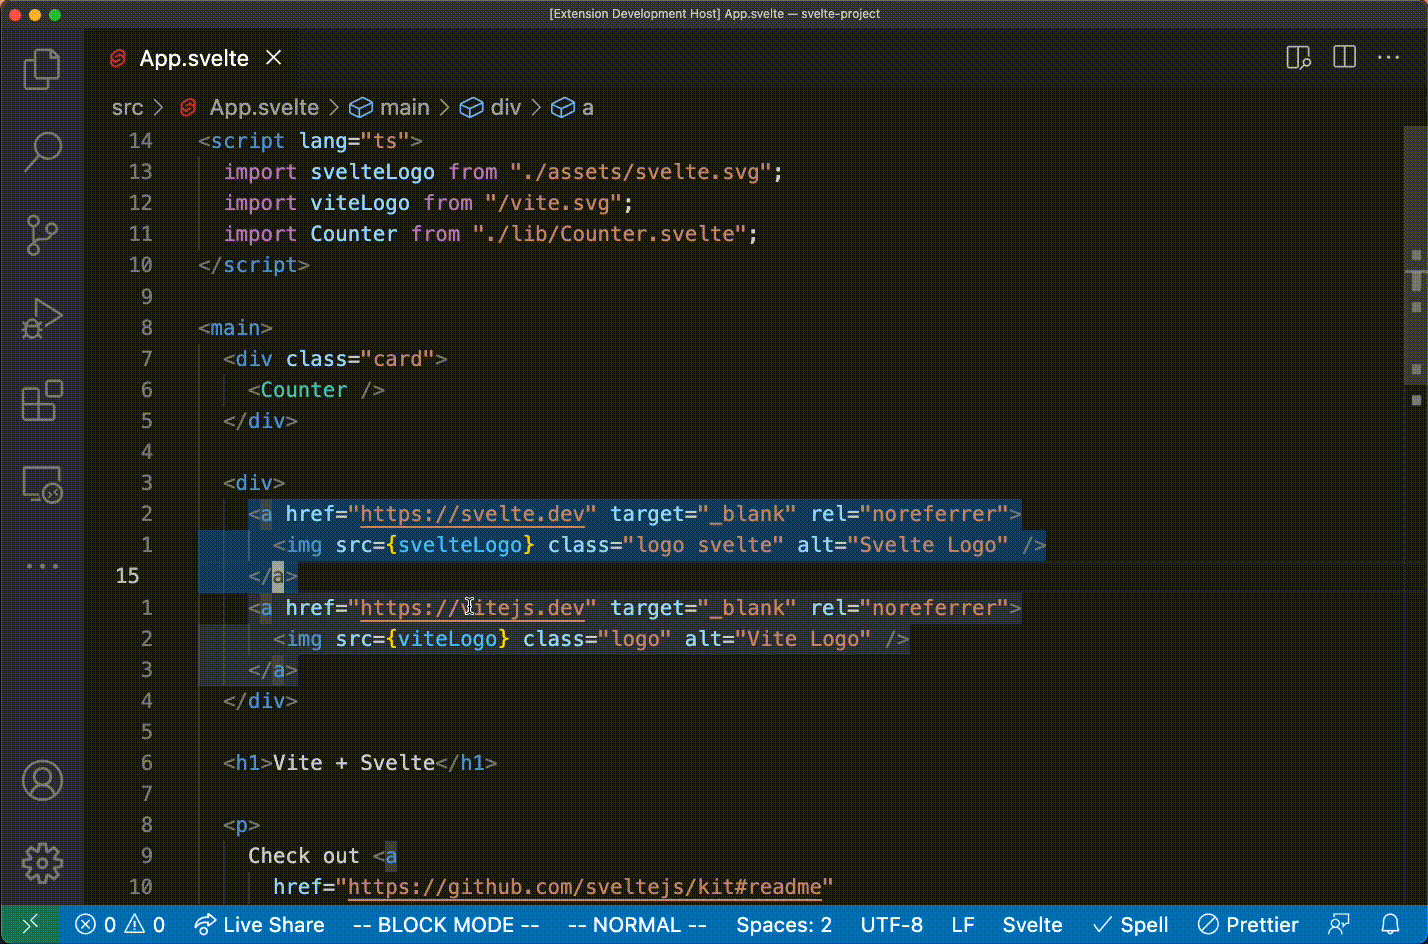Open Prettier status item
1428x944 pixels.
(1248, 925)
